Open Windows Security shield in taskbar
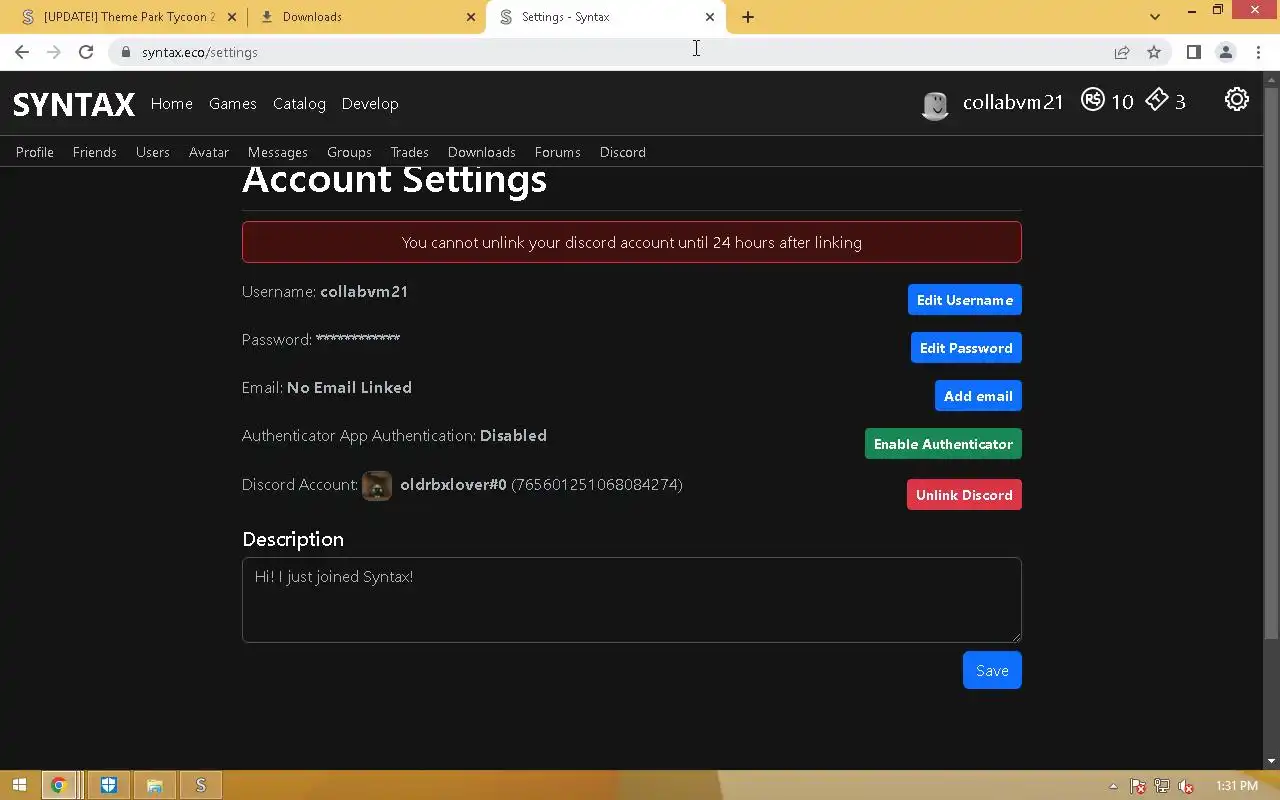This screenshot has width=1280, height=800. [x=108, y=786]
